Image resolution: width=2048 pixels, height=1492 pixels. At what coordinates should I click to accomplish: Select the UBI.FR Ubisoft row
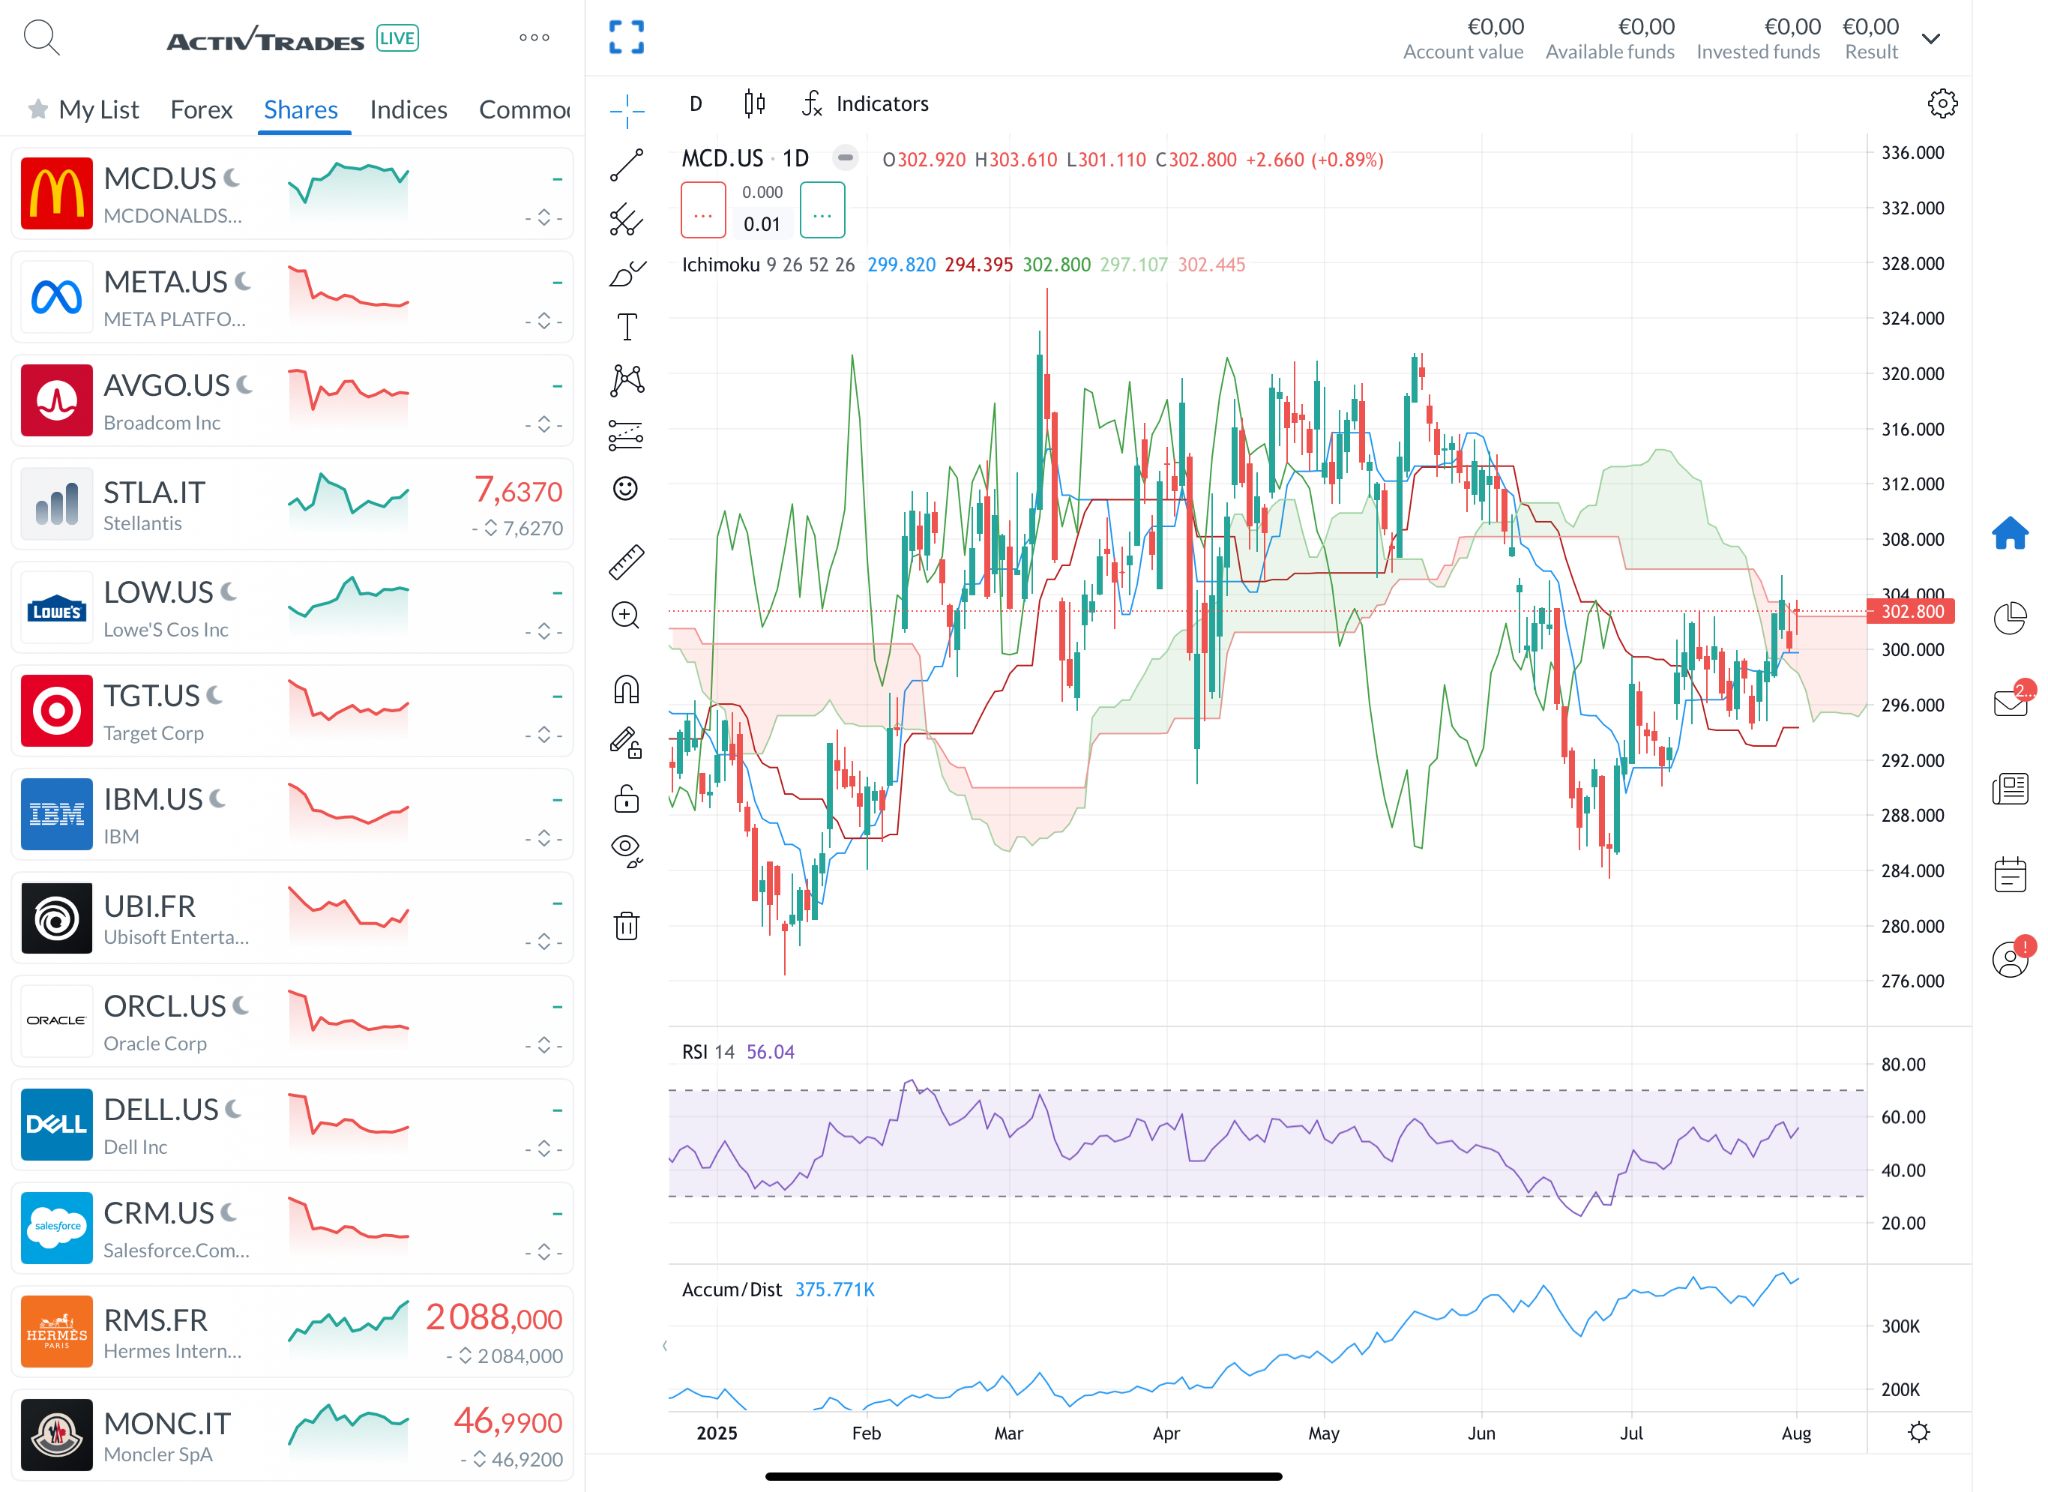click(x=292, y=918)
